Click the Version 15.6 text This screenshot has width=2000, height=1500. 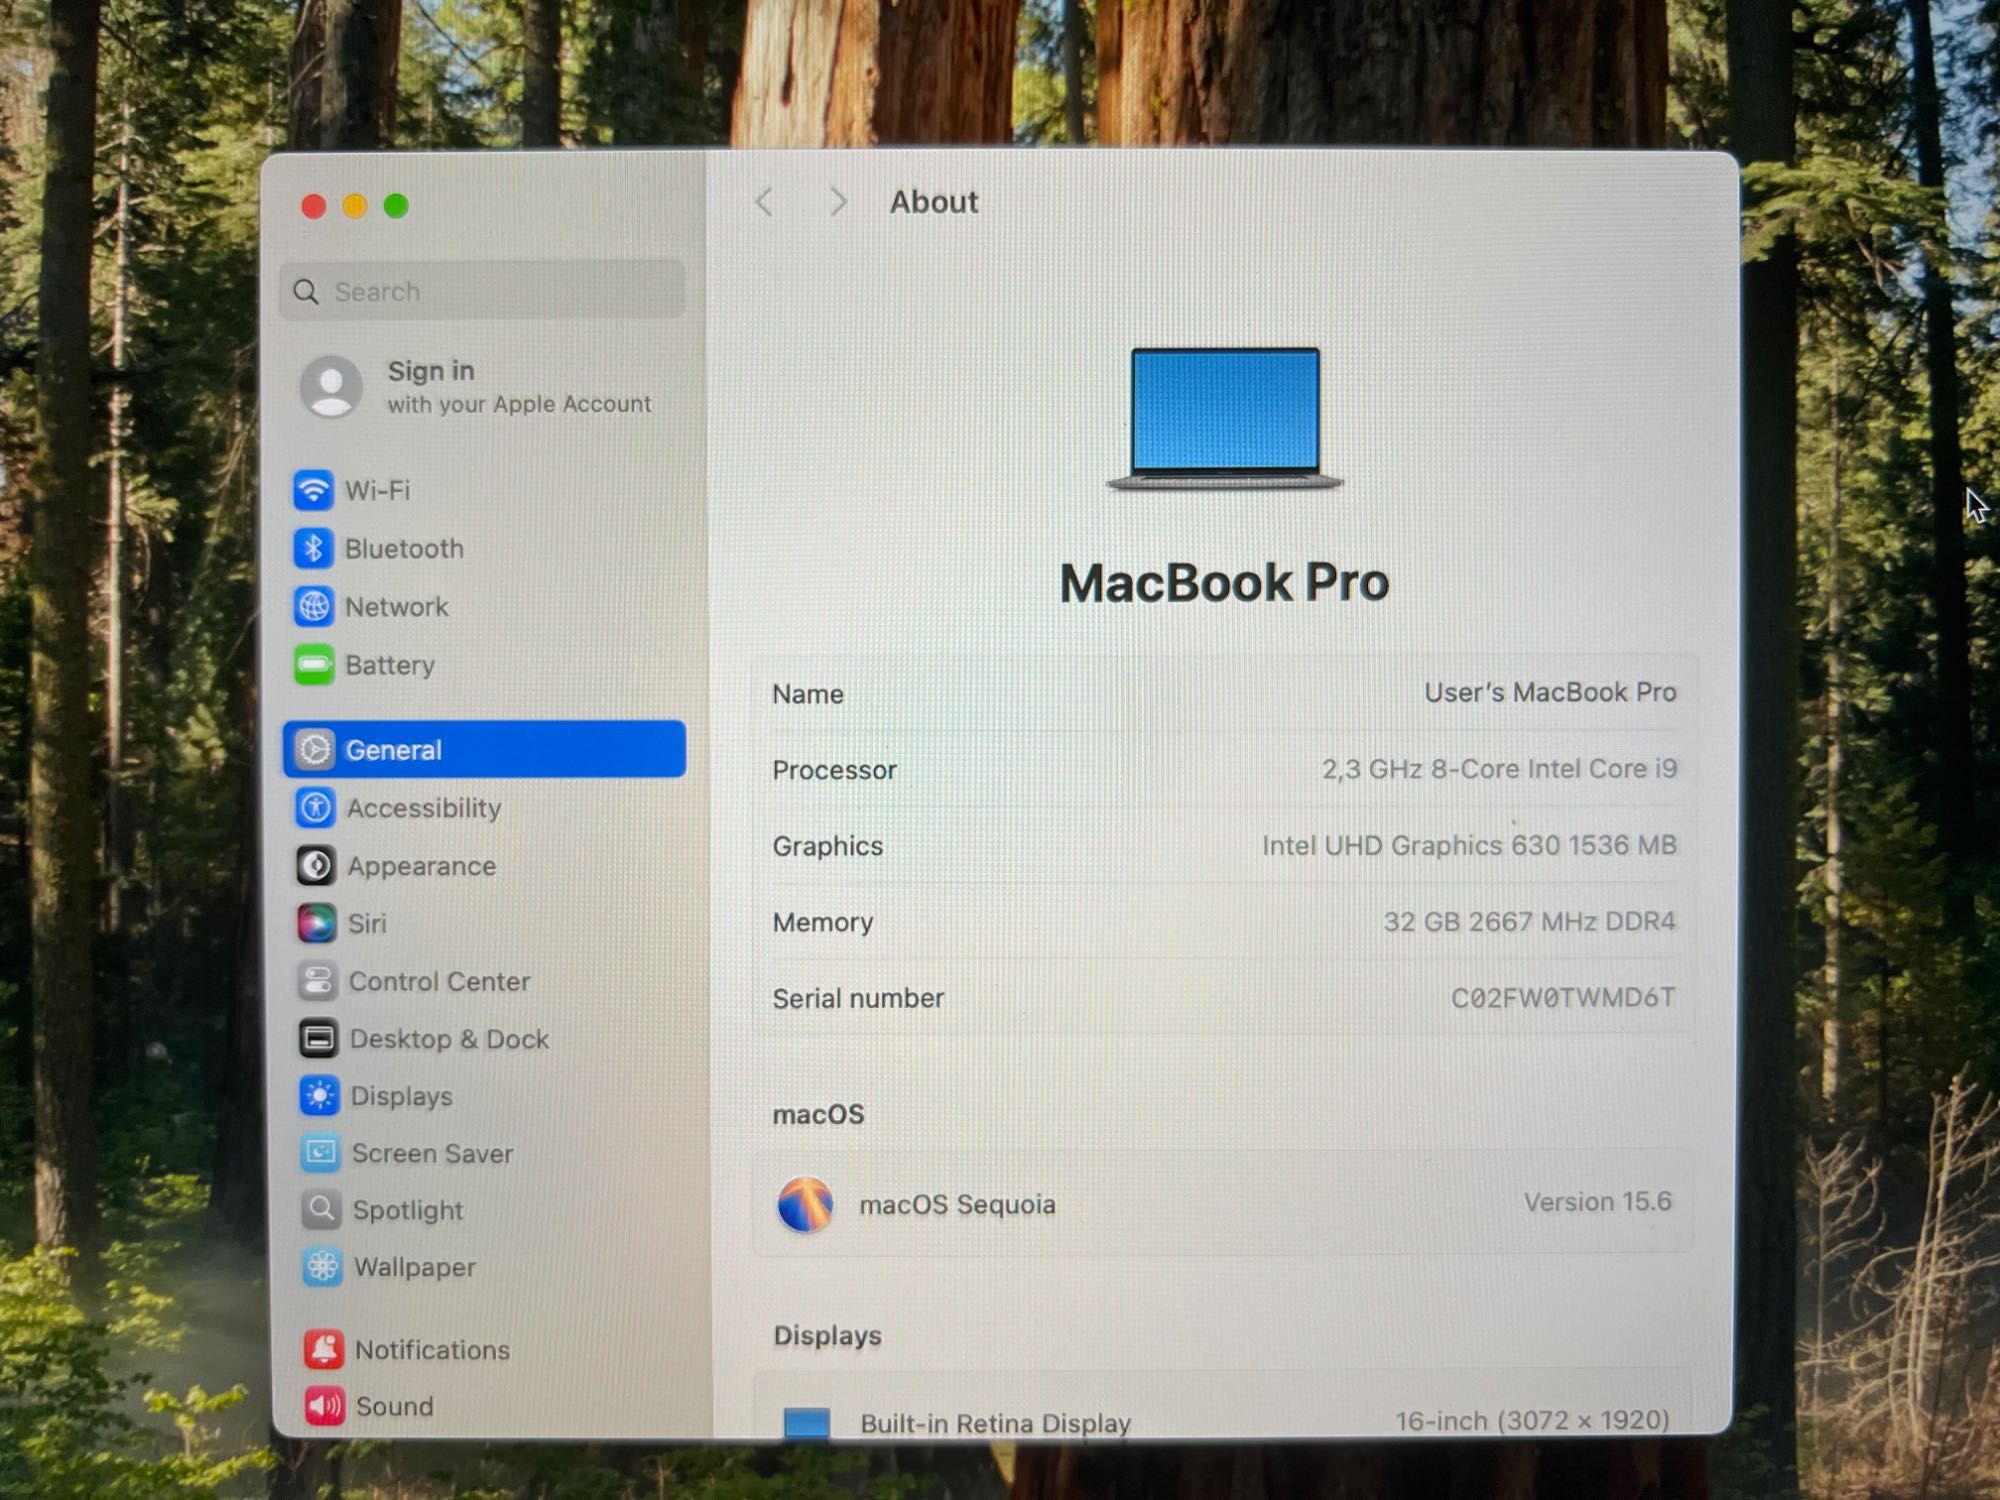pos(1597,1201)
